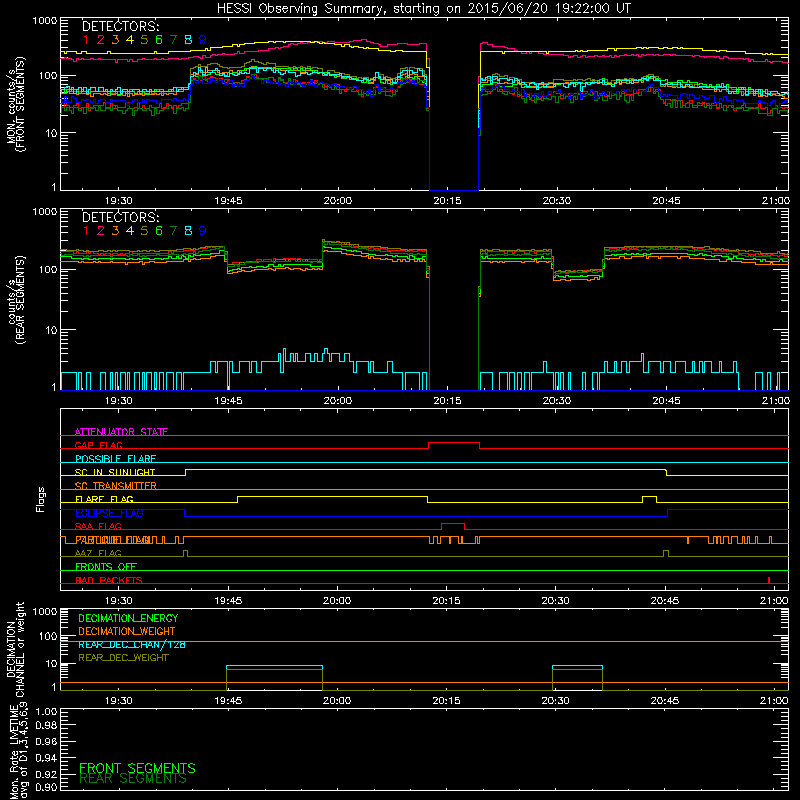This screenshot has height=800, width=800.
Task: Click the raised GAP_FLAG step near 20:15
Action: (454, 443)
